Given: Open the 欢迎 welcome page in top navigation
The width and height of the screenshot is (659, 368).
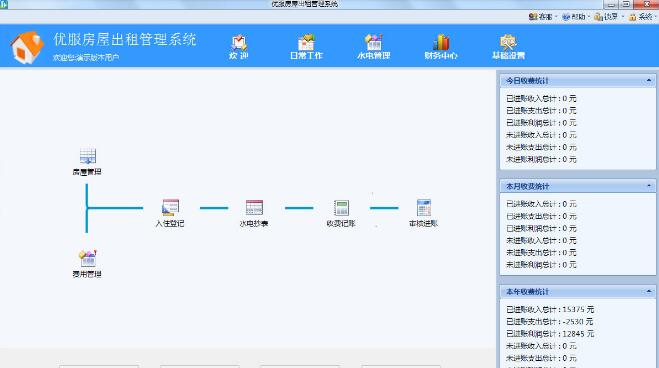Looking at the screenshot, I should click(x=239, y=47).
